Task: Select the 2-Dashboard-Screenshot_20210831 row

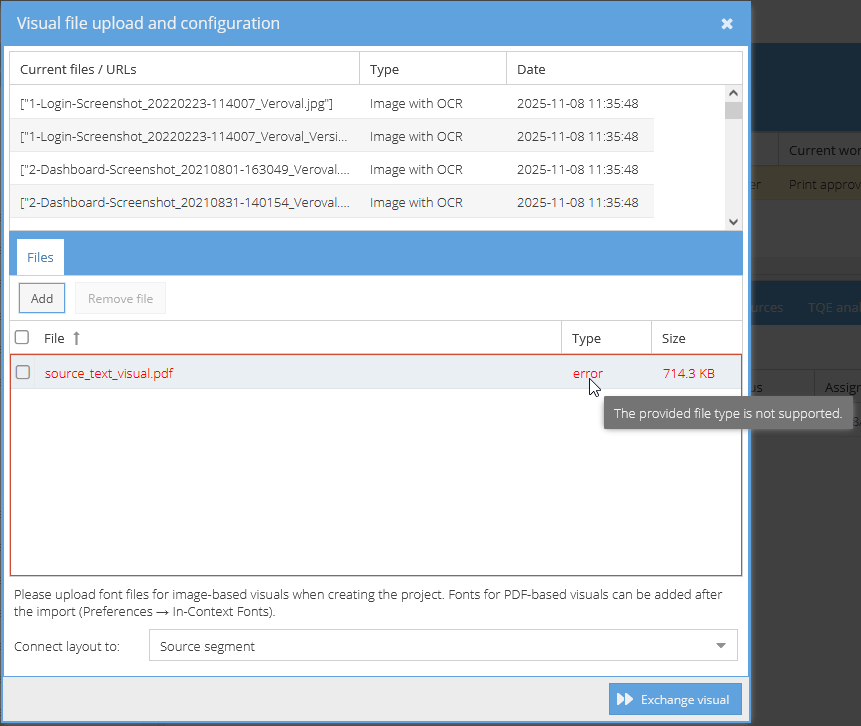Action: (x=185, y=202)
